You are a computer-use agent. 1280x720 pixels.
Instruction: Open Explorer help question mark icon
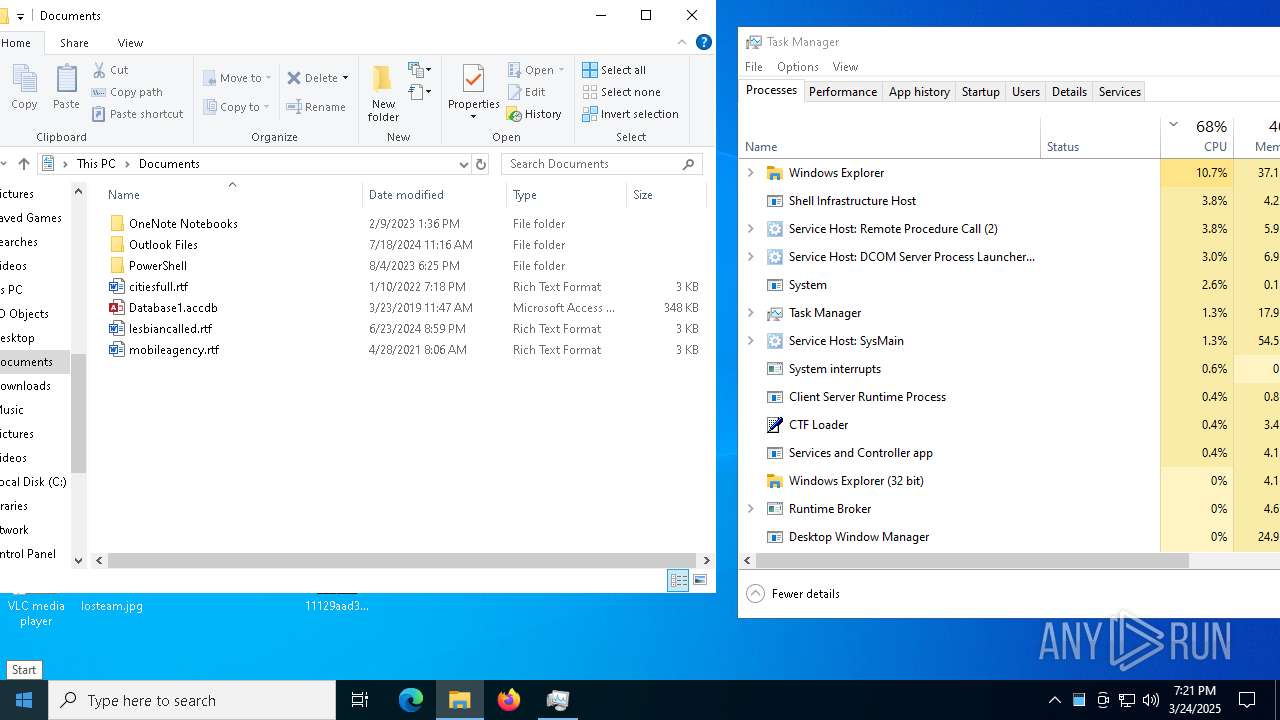[703, 43]
